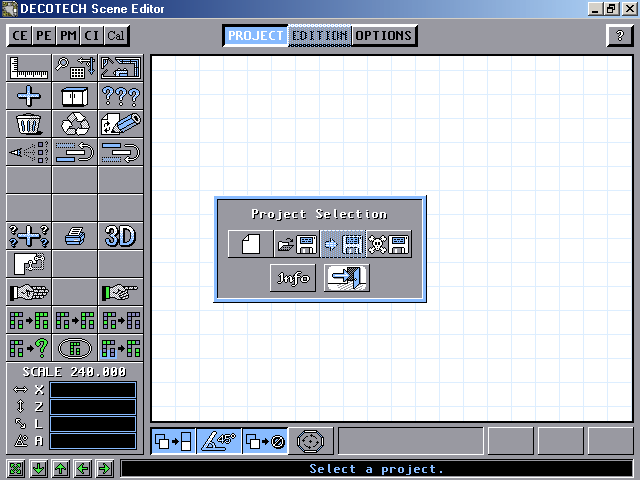Click the recycle arrows icon
This screenshot has width=640, height=480.
(75, 124)
